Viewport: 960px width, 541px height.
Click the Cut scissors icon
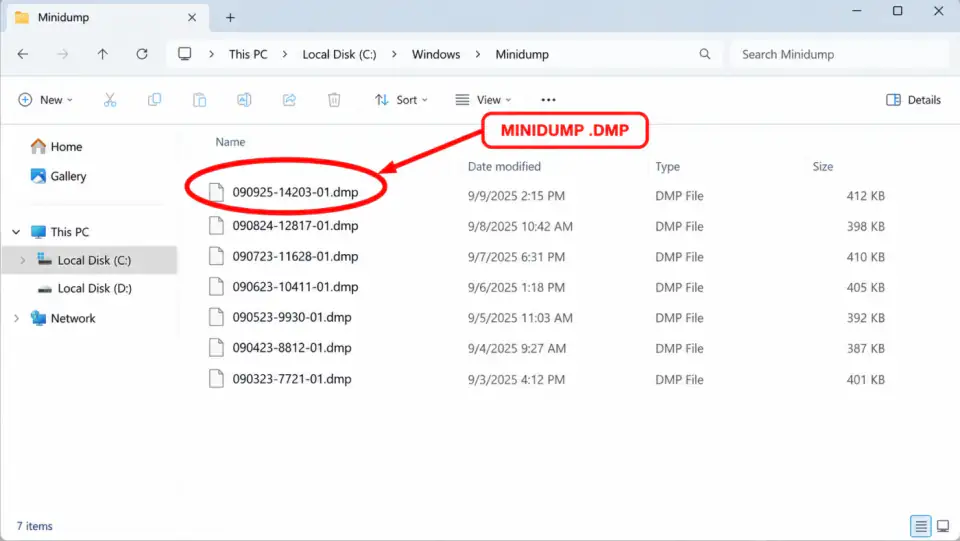[x=110, y=100]
